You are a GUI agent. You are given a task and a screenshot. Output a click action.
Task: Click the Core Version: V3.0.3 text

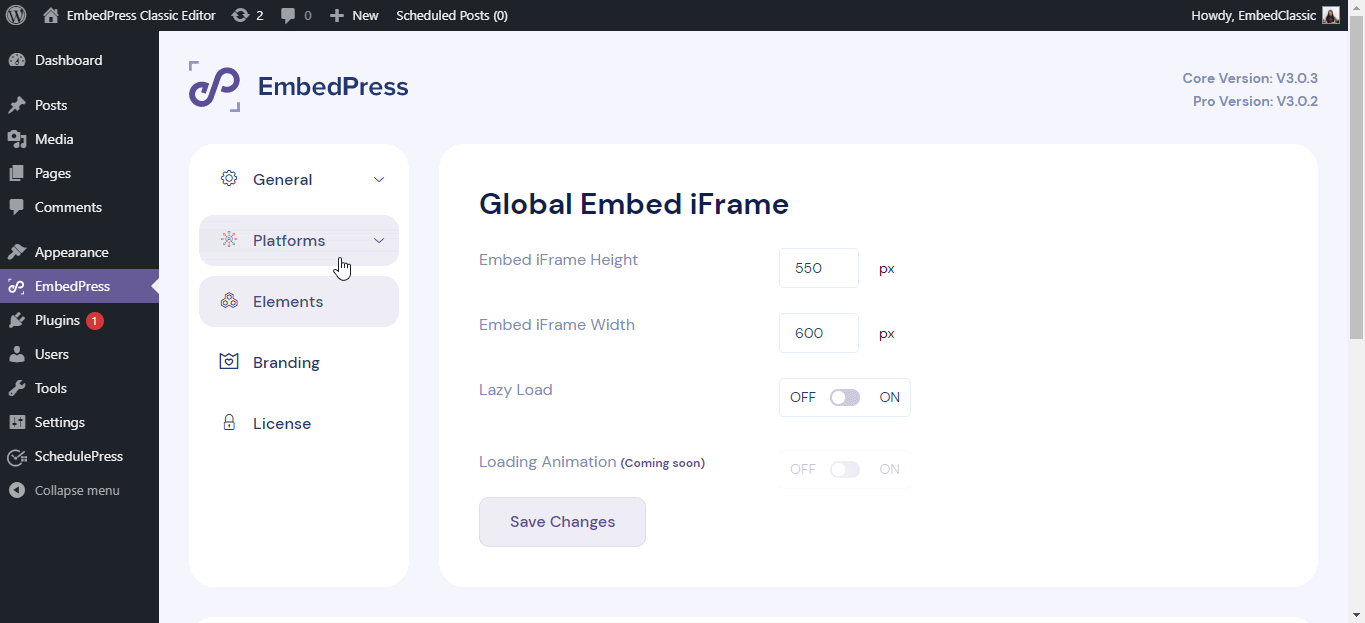(1250, 78)
